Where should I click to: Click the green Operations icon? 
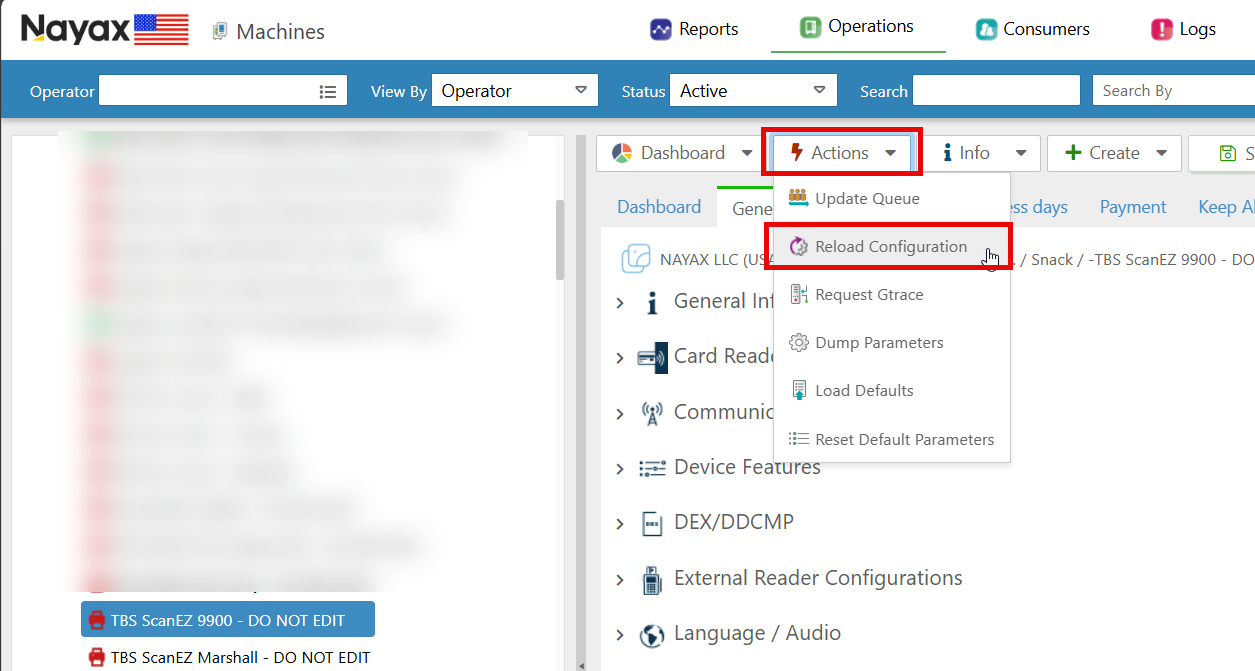811,27
